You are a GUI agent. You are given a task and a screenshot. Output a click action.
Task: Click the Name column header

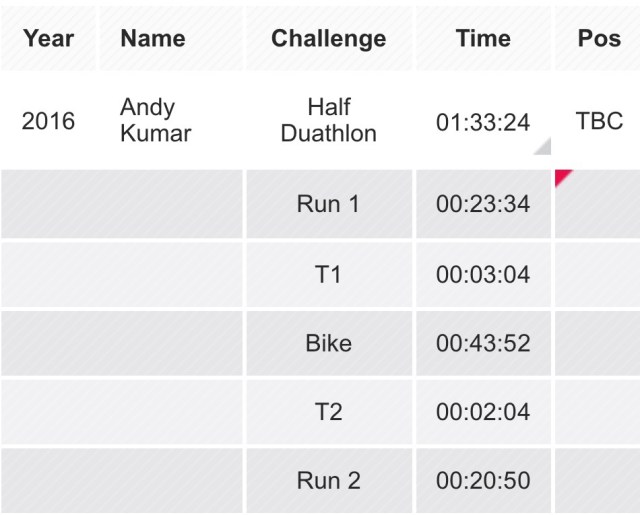click(152, 39)
